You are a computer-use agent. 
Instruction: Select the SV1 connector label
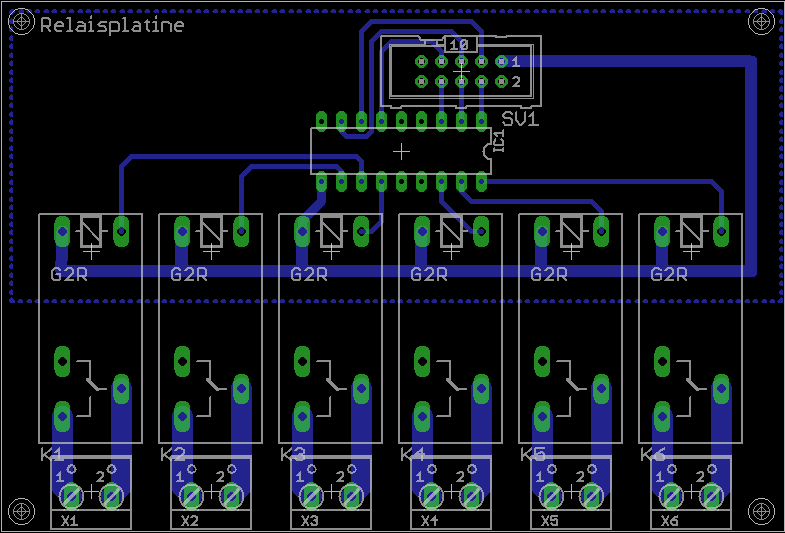pos(520,119)
